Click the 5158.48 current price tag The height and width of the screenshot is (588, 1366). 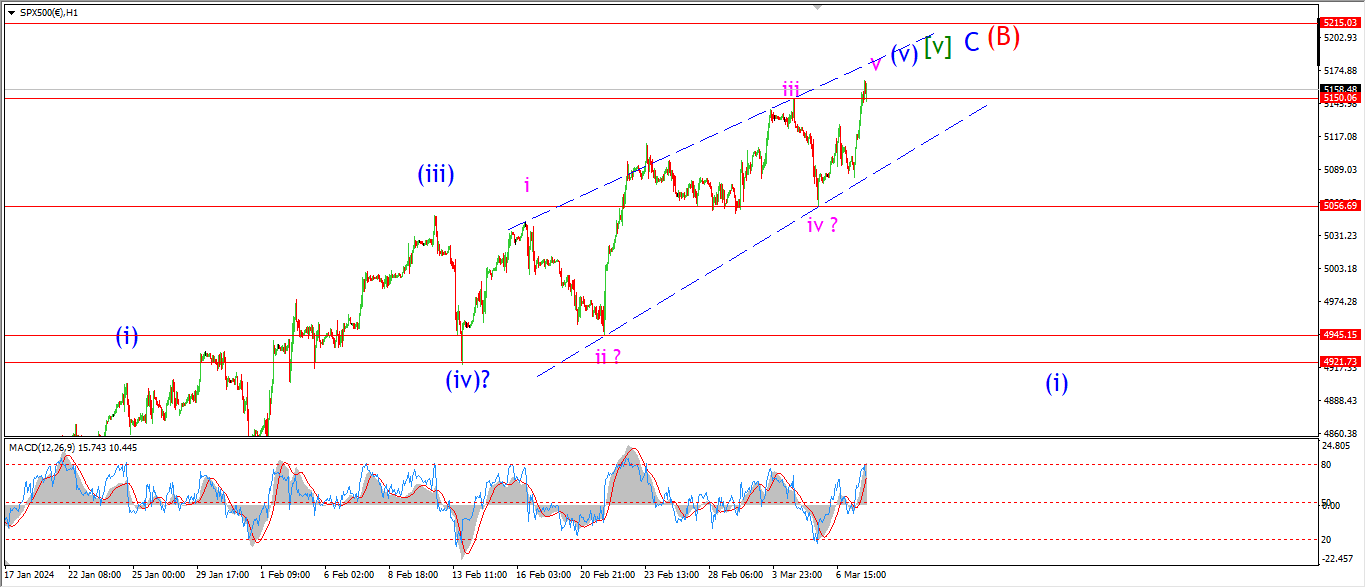click(1341, 88)
